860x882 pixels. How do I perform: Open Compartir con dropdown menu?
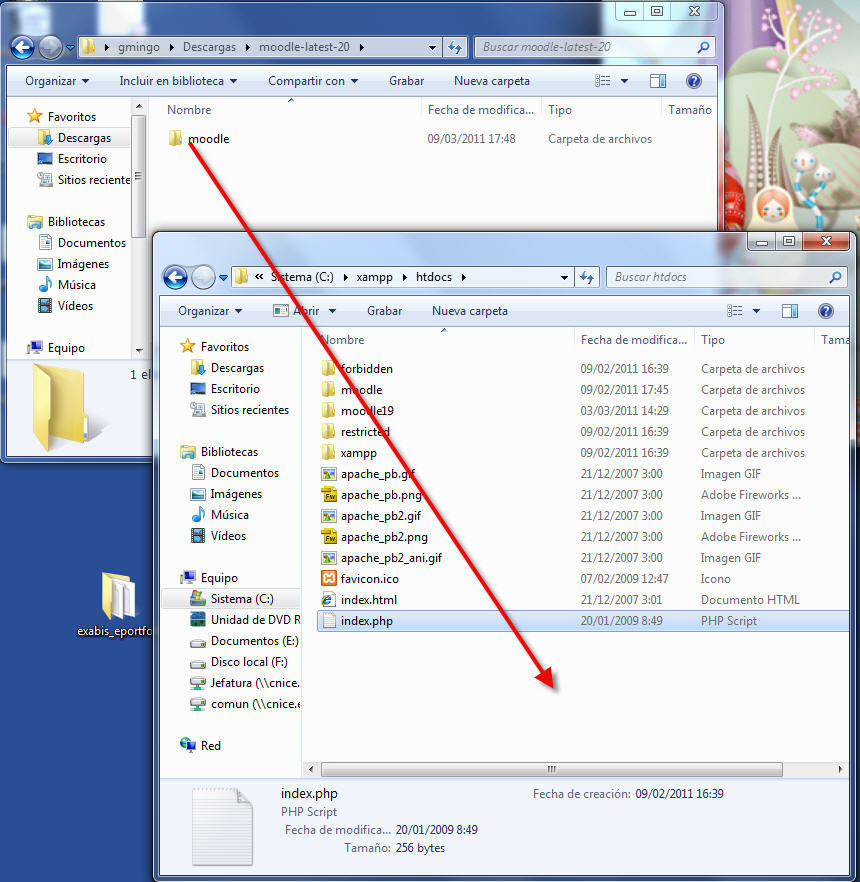pos(313,81)
